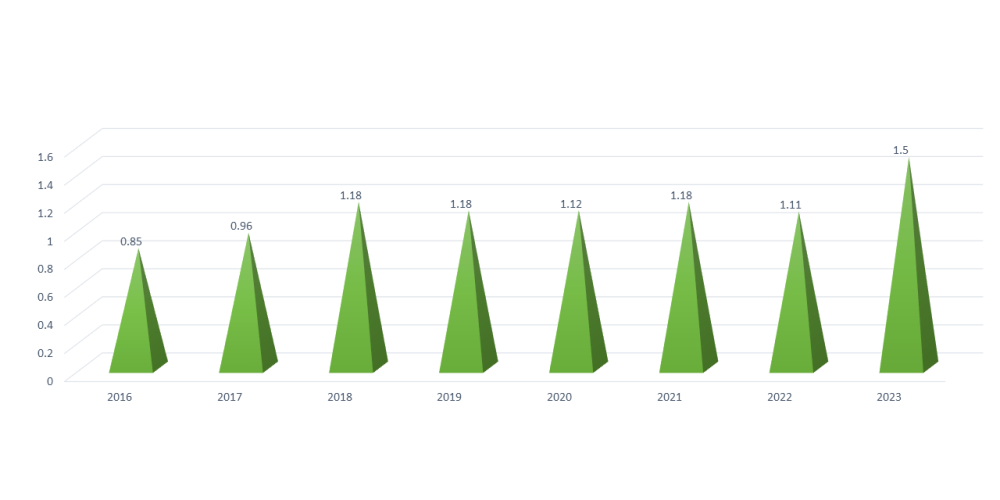This screenshot has height=500, width=1000.
Task: Select the 2023 horizontal axis label
Action: click(889, 397)
